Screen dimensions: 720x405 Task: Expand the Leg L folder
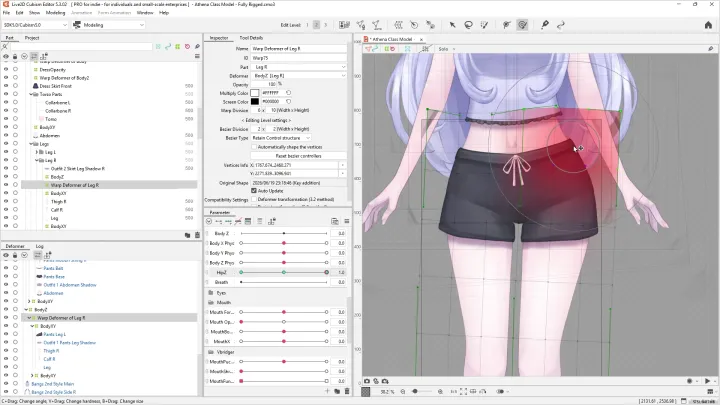pyautogui.click(x=37, y=152)
